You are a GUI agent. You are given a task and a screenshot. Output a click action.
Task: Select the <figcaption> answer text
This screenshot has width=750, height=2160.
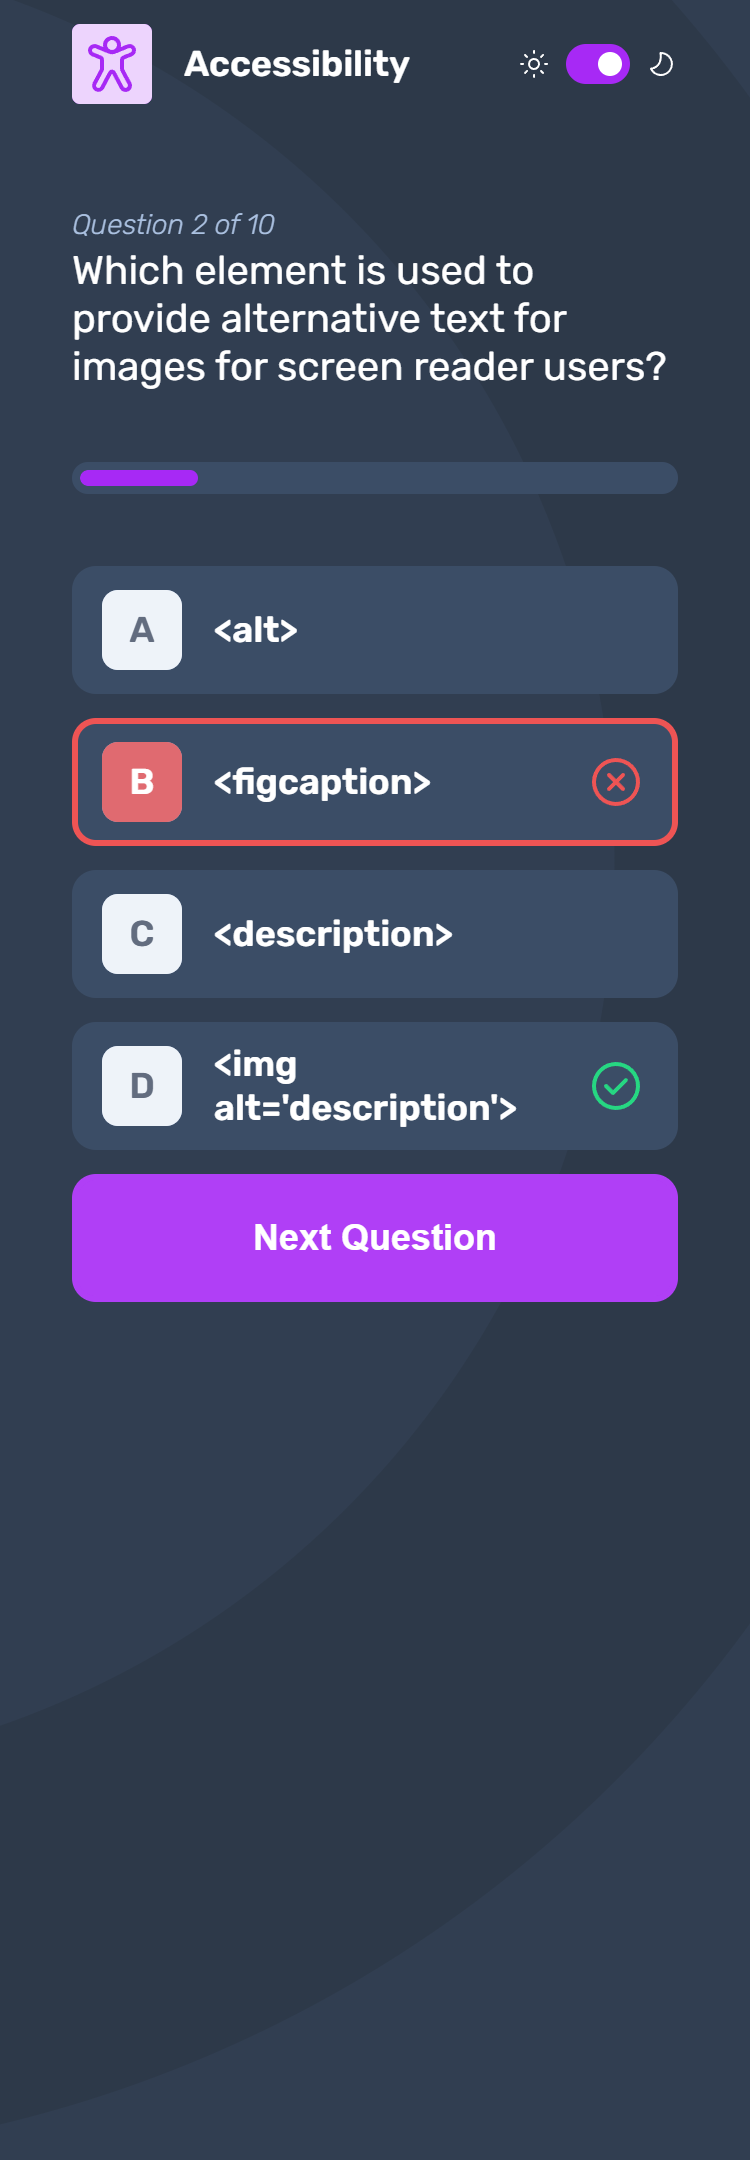tap(322, 782)
